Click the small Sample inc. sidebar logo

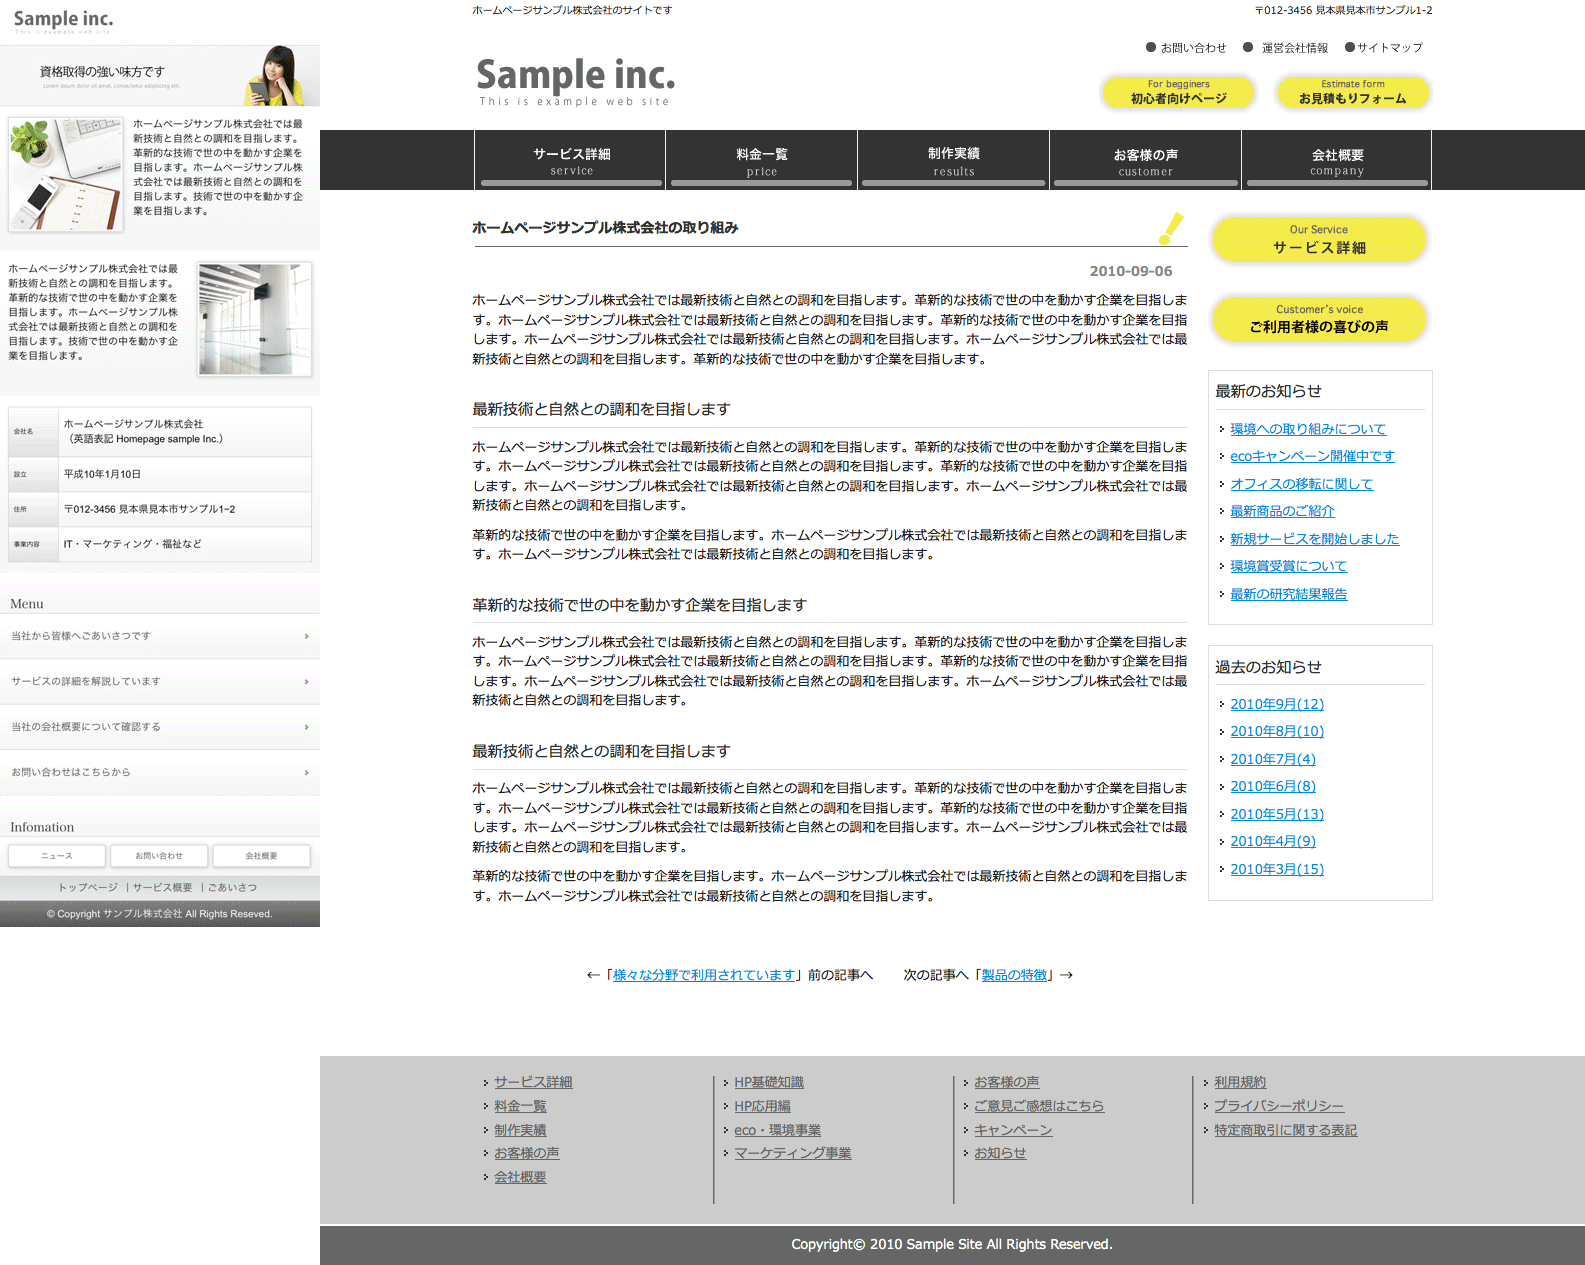pyautogui.click(x=63, y=20)
